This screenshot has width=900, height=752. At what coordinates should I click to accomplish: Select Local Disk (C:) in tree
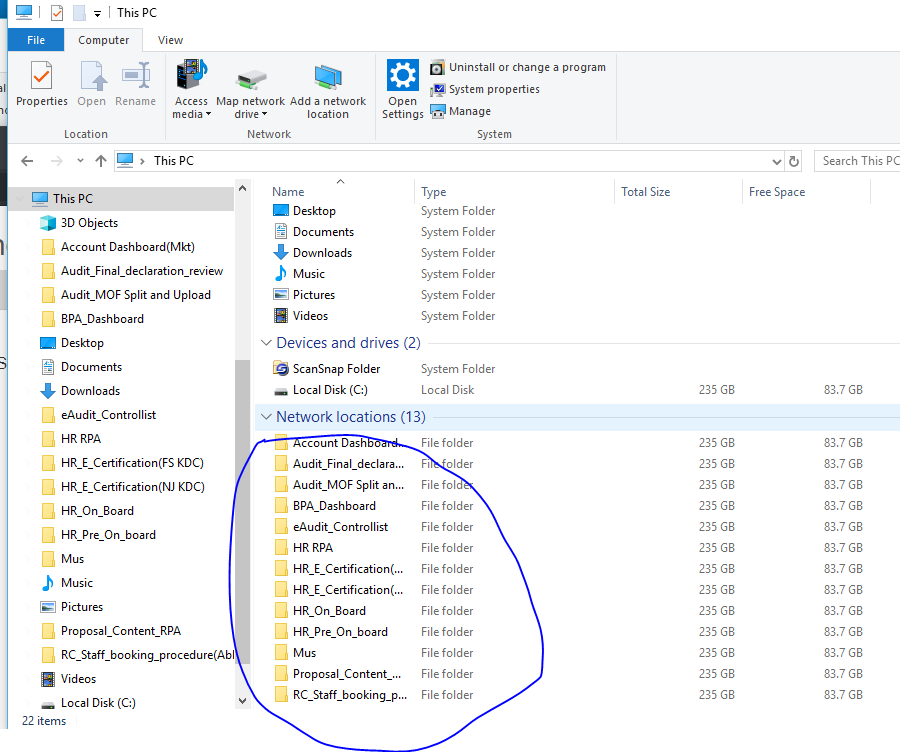98,703
